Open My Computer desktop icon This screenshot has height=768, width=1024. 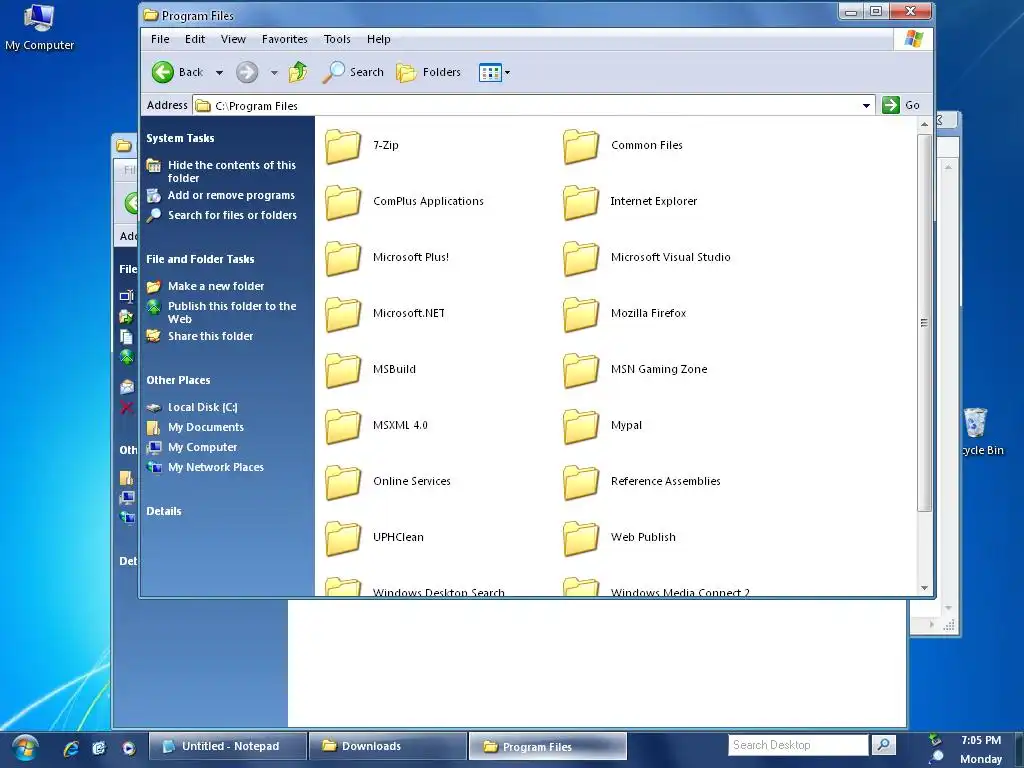[x=39, y=27]
